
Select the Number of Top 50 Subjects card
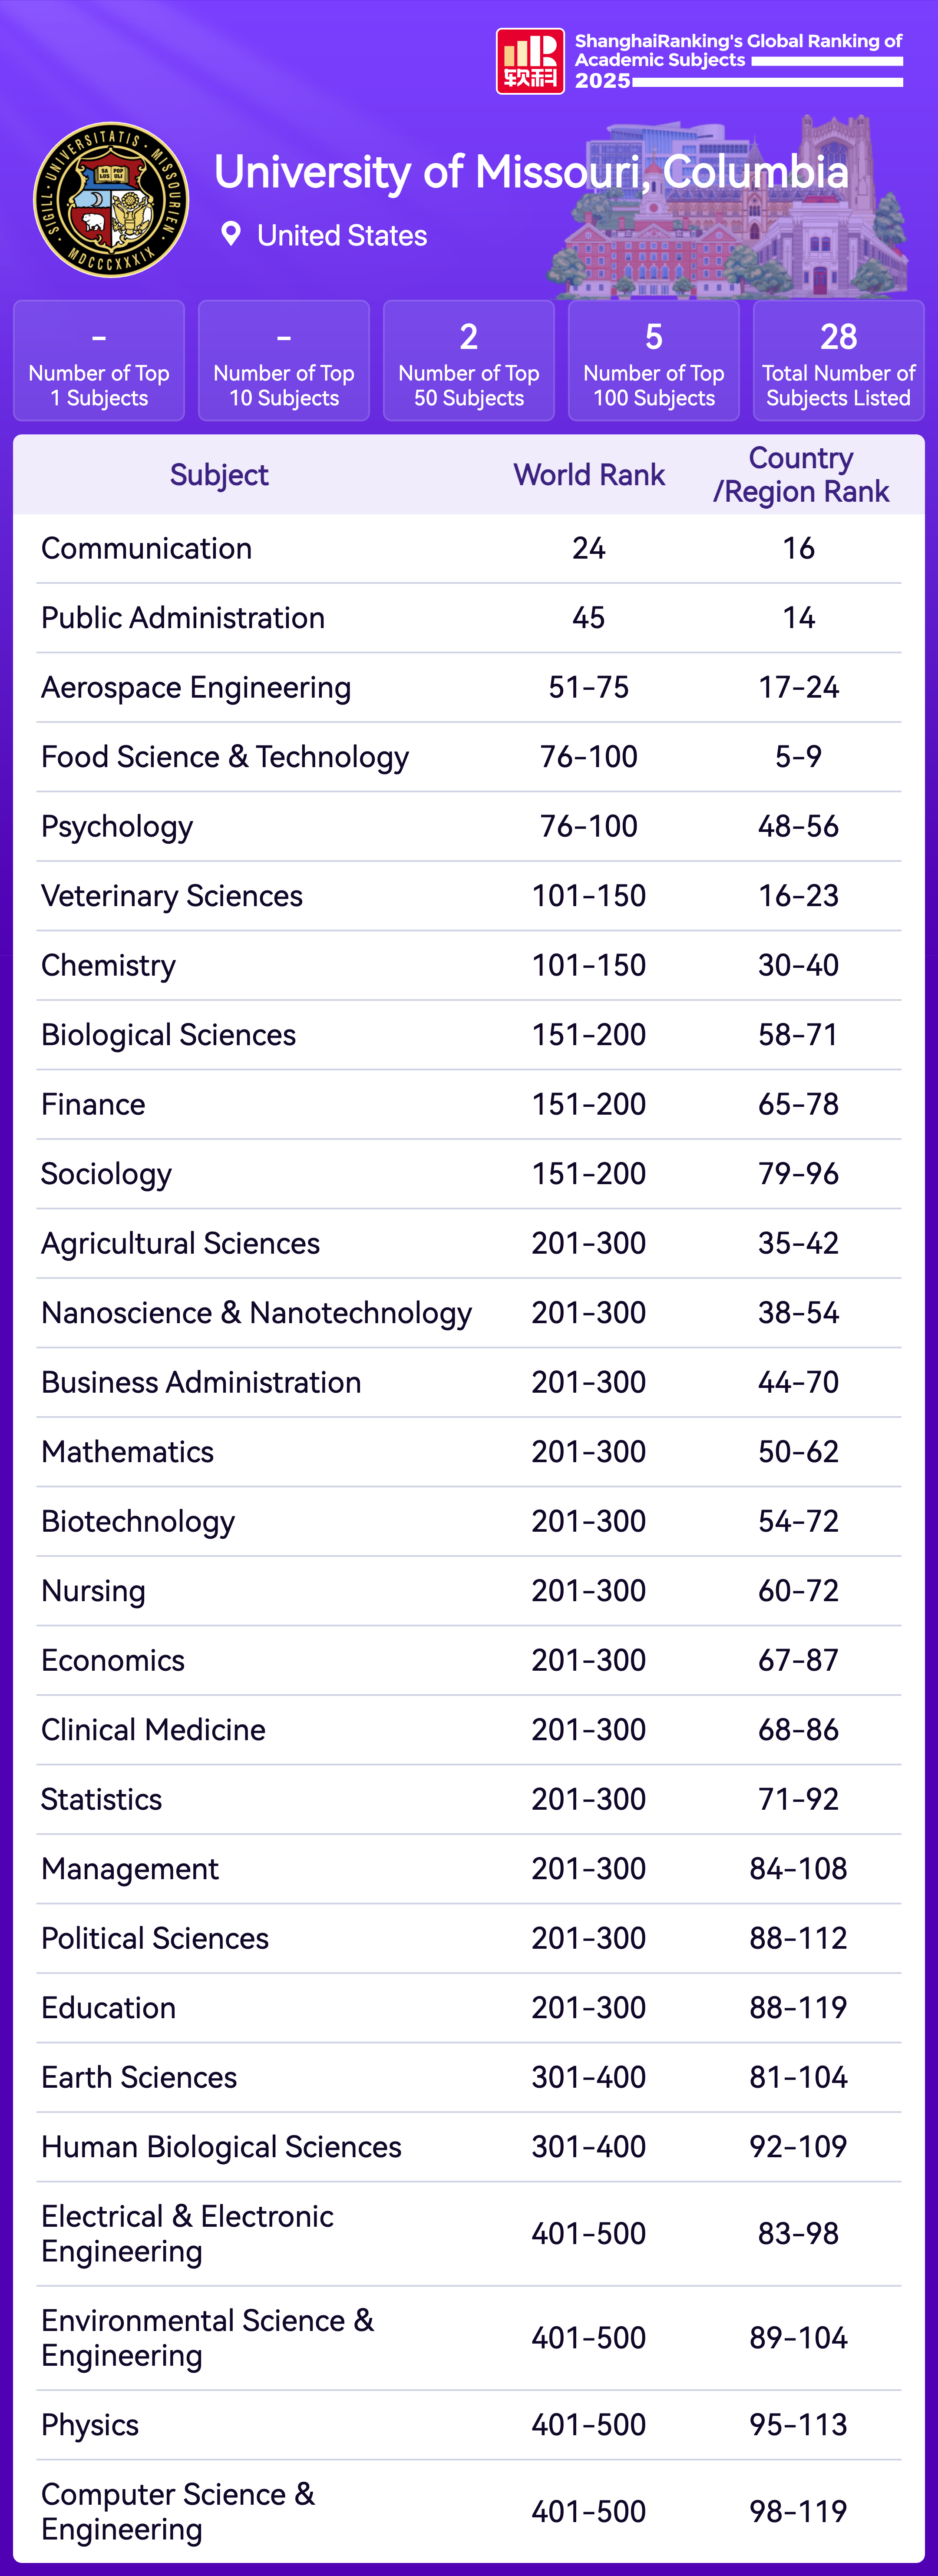[x=469, y=361]
